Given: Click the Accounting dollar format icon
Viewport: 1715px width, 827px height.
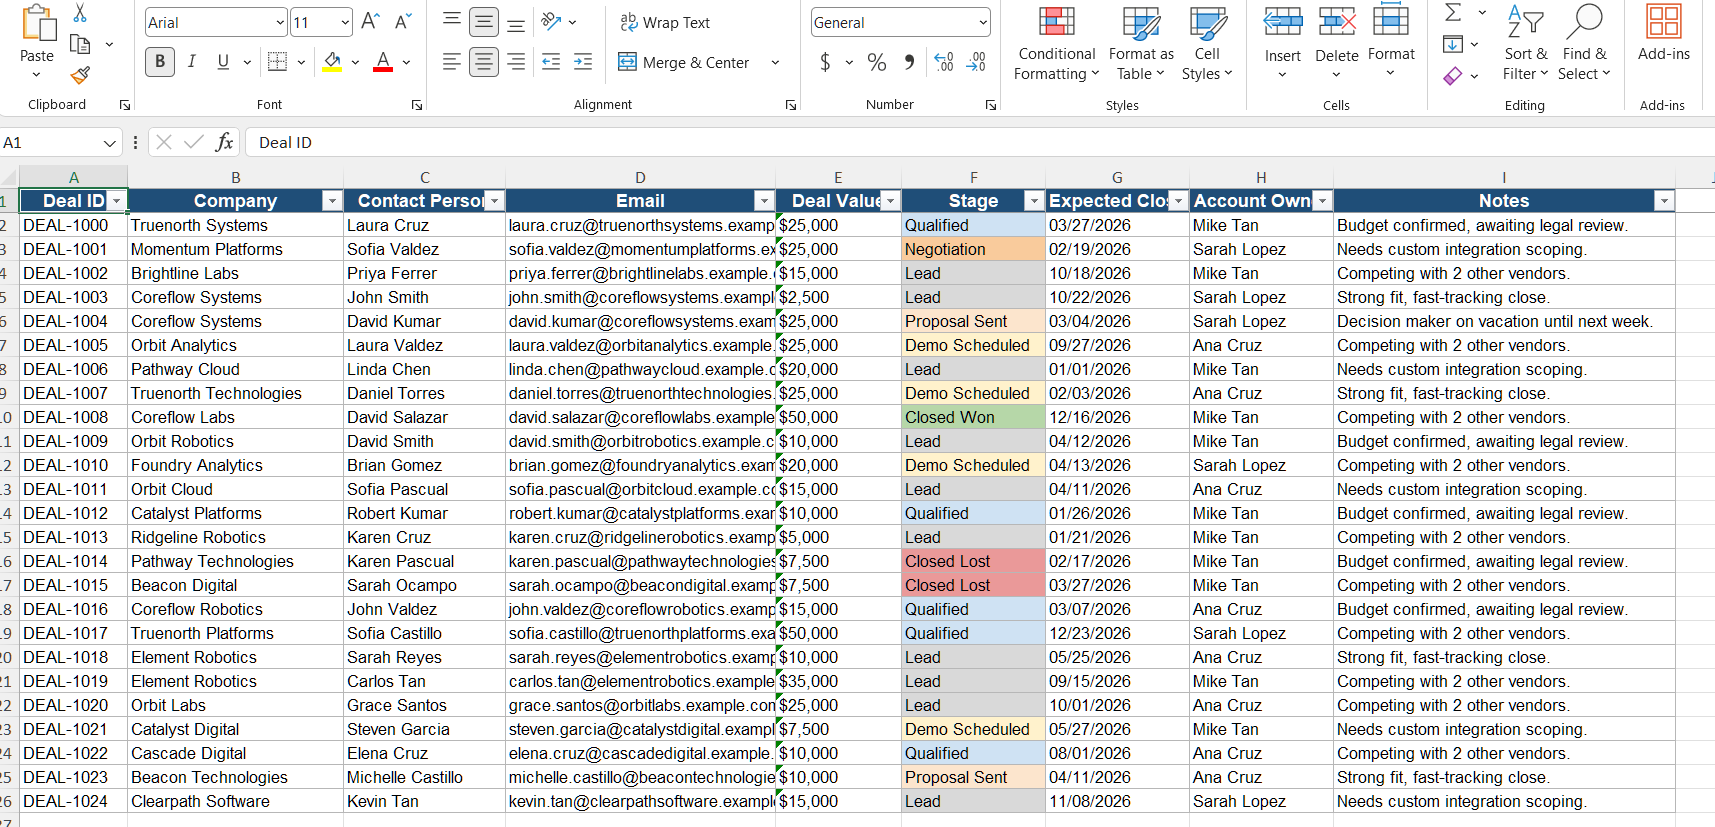Looking at the screenshot, I should point(825,62).
